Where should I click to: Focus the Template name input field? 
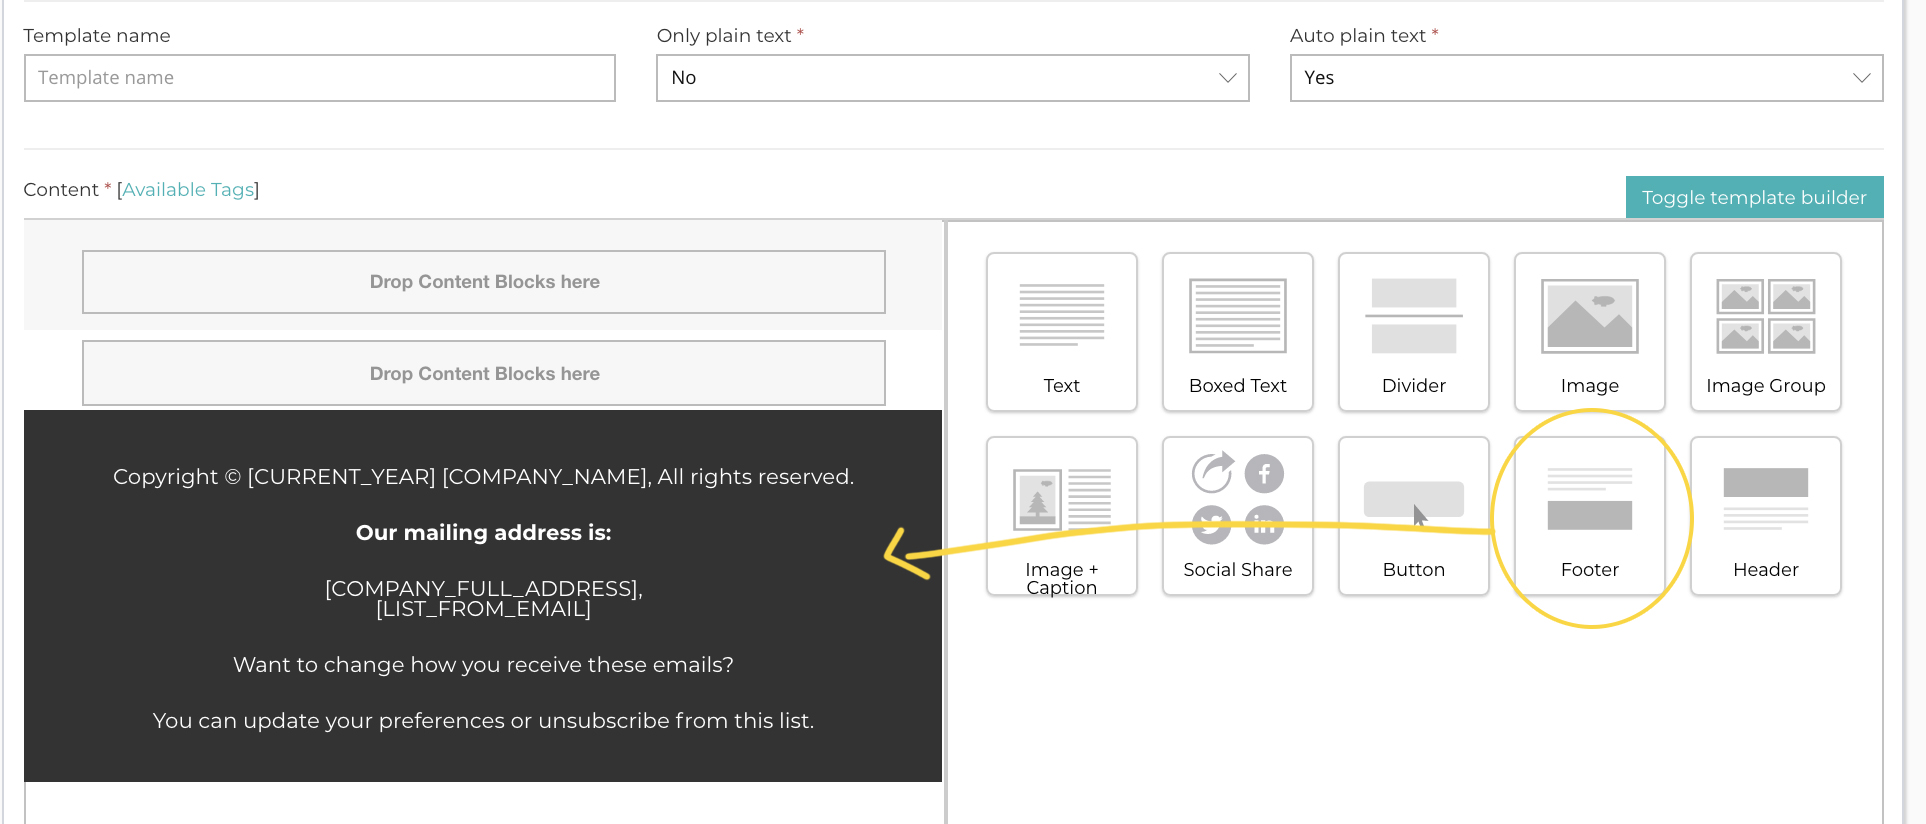(x=319, y=78)
